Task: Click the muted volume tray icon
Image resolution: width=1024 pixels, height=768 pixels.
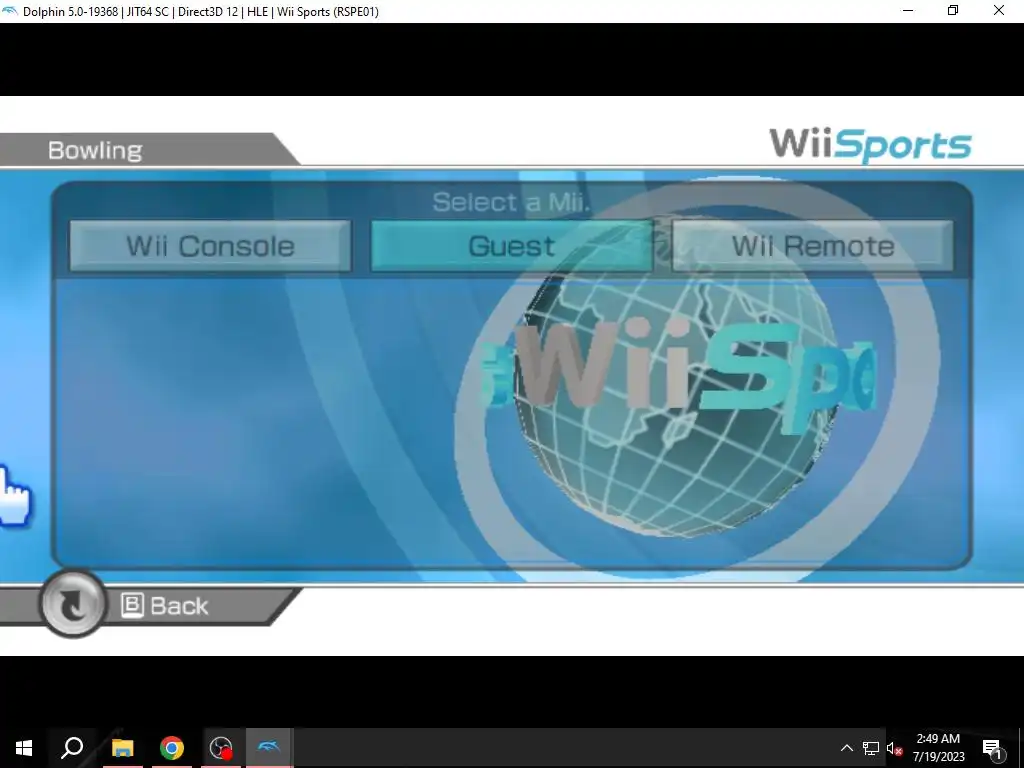Action: [x=894, y=748]
